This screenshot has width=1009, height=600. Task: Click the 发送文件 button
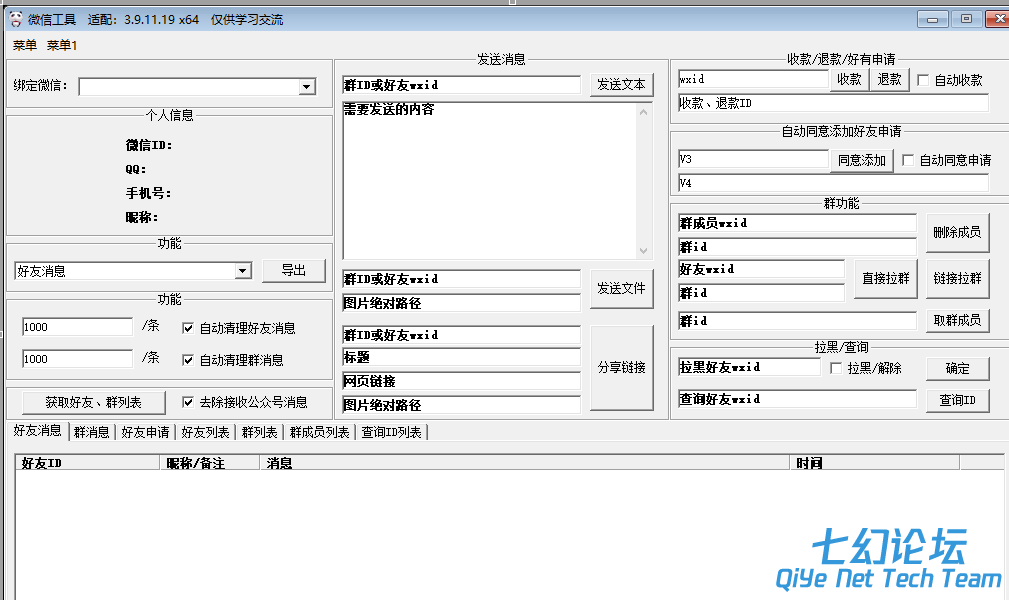coord(621,288)
